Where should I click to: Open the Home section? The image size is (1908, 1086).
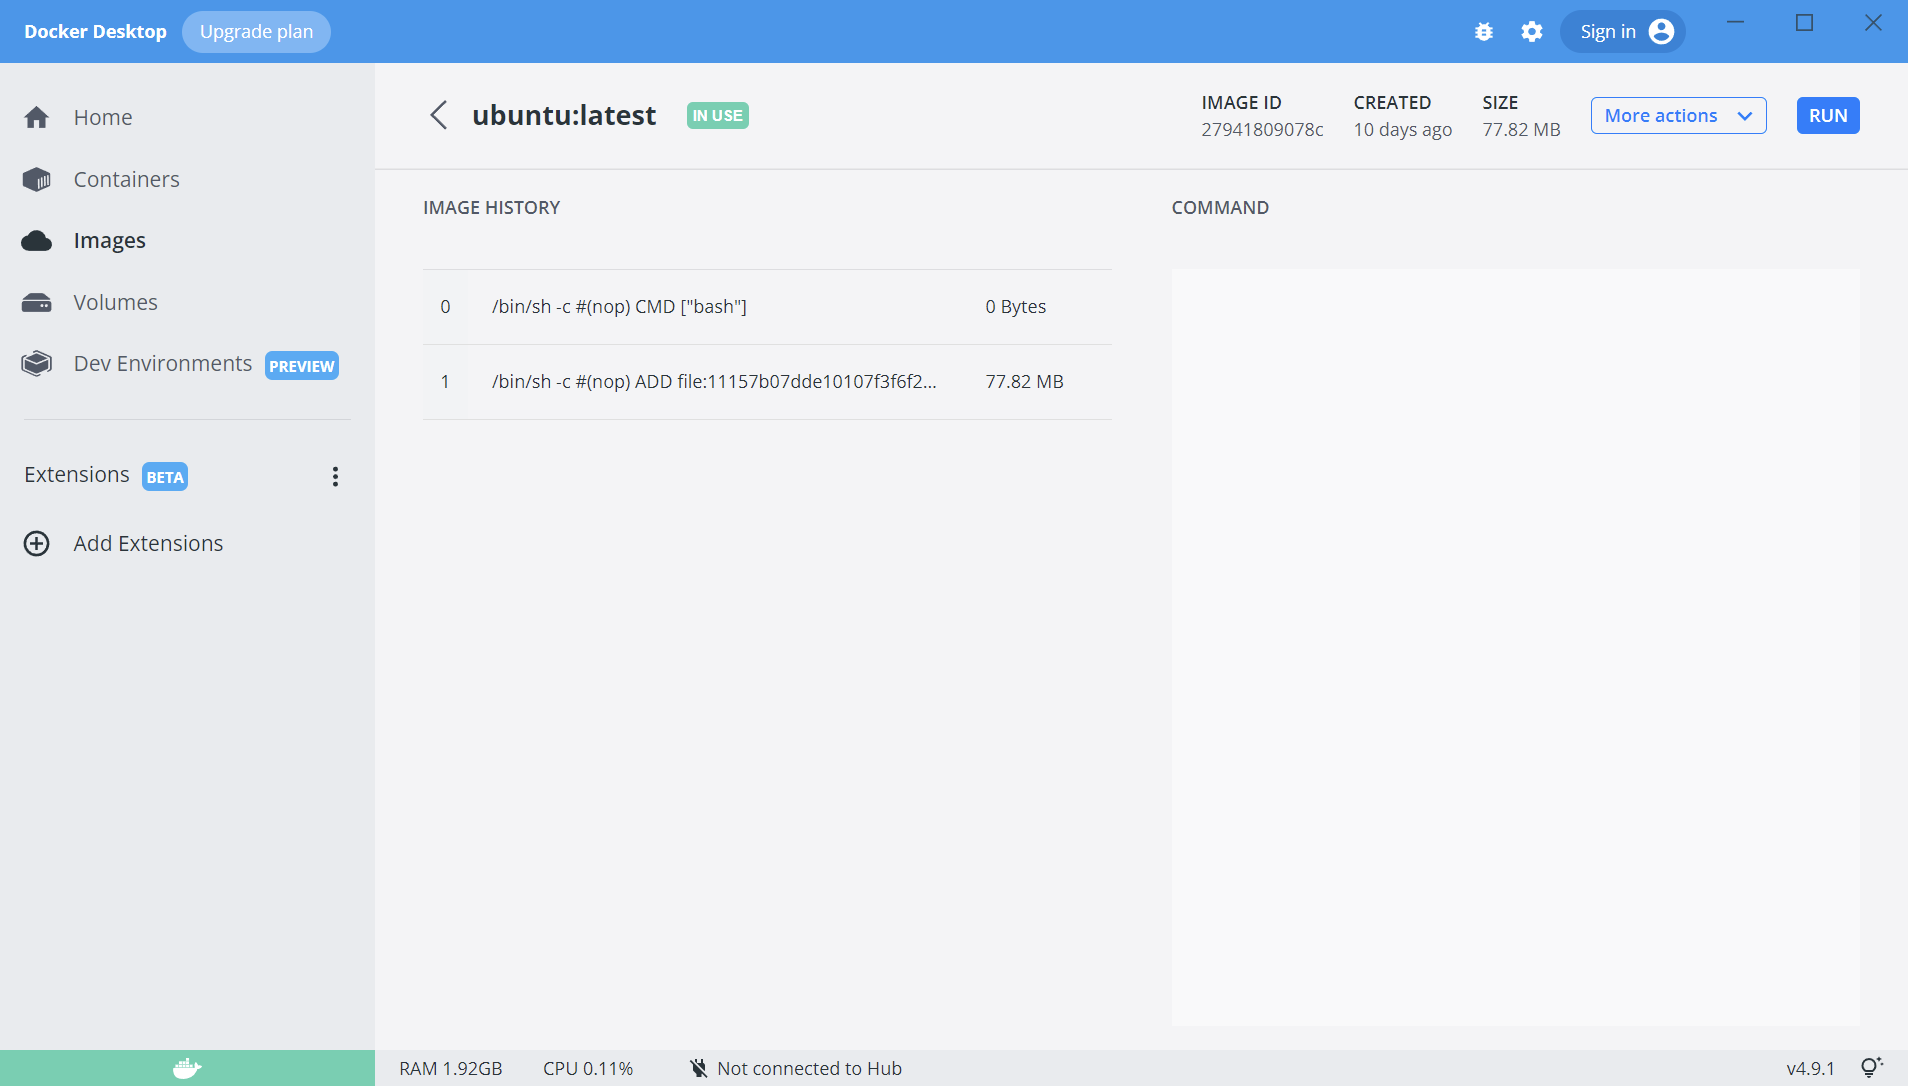point(103,117)
